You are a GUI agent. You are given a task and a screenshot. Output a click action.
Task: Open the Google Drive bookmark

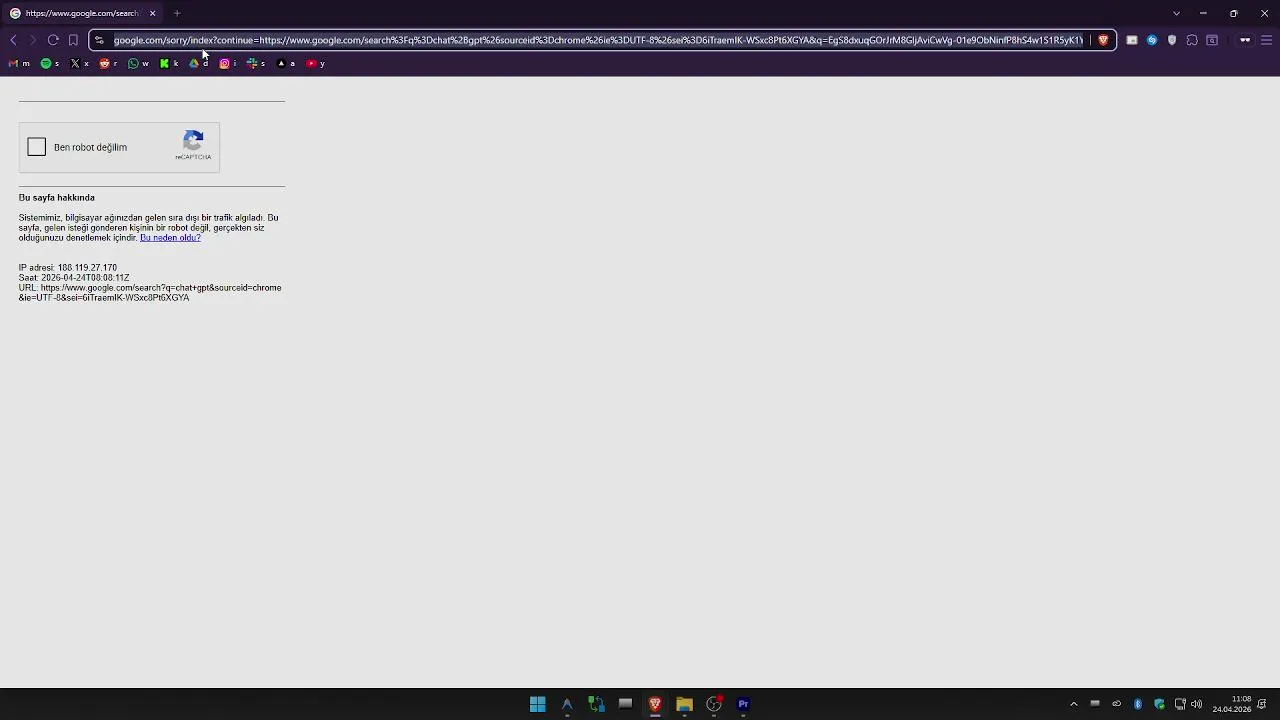coord(198,63)
